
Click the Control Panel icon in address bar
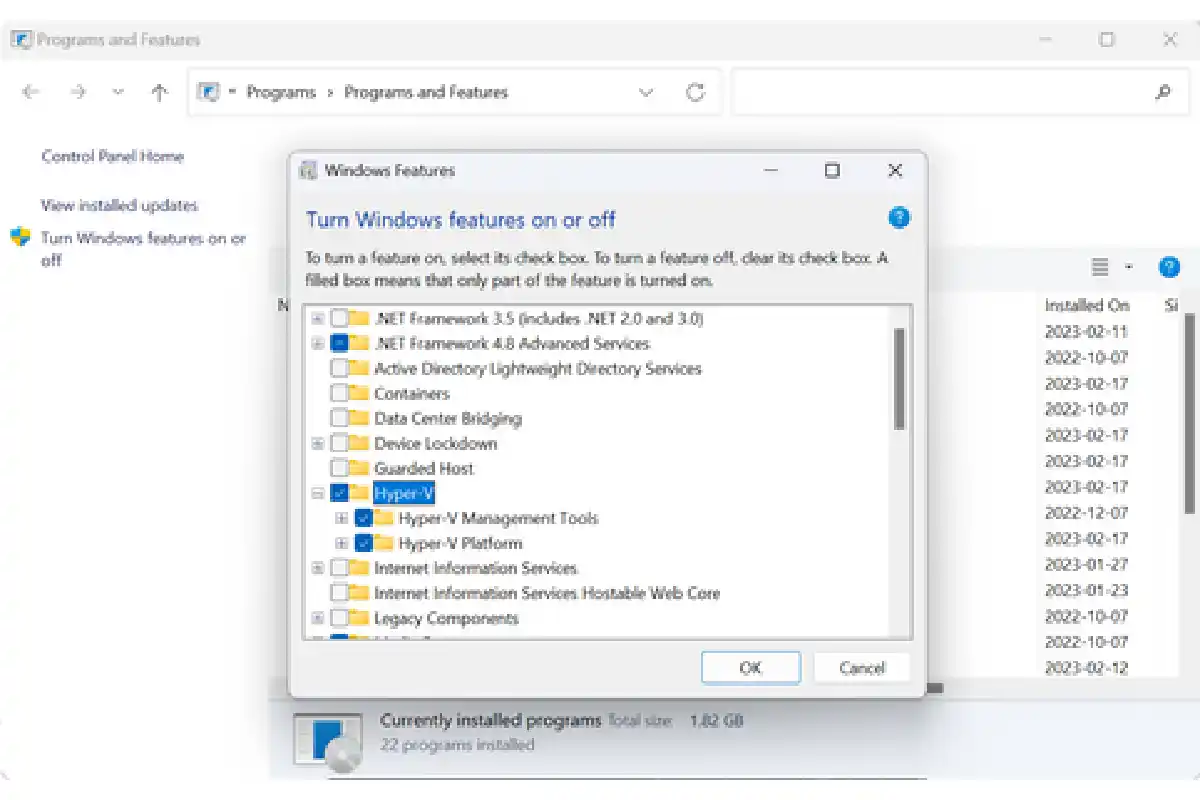pos(208,92)
